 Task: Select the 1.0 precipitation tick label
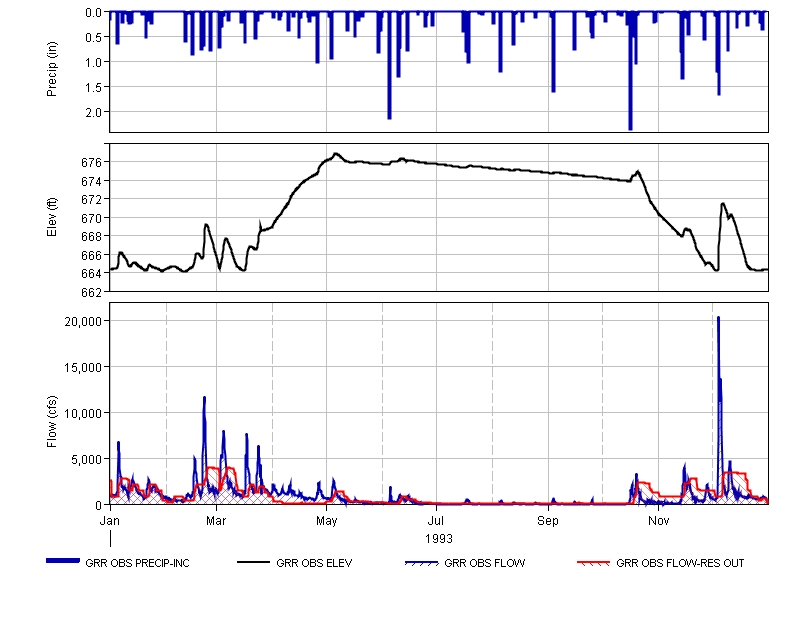(94, 62)
